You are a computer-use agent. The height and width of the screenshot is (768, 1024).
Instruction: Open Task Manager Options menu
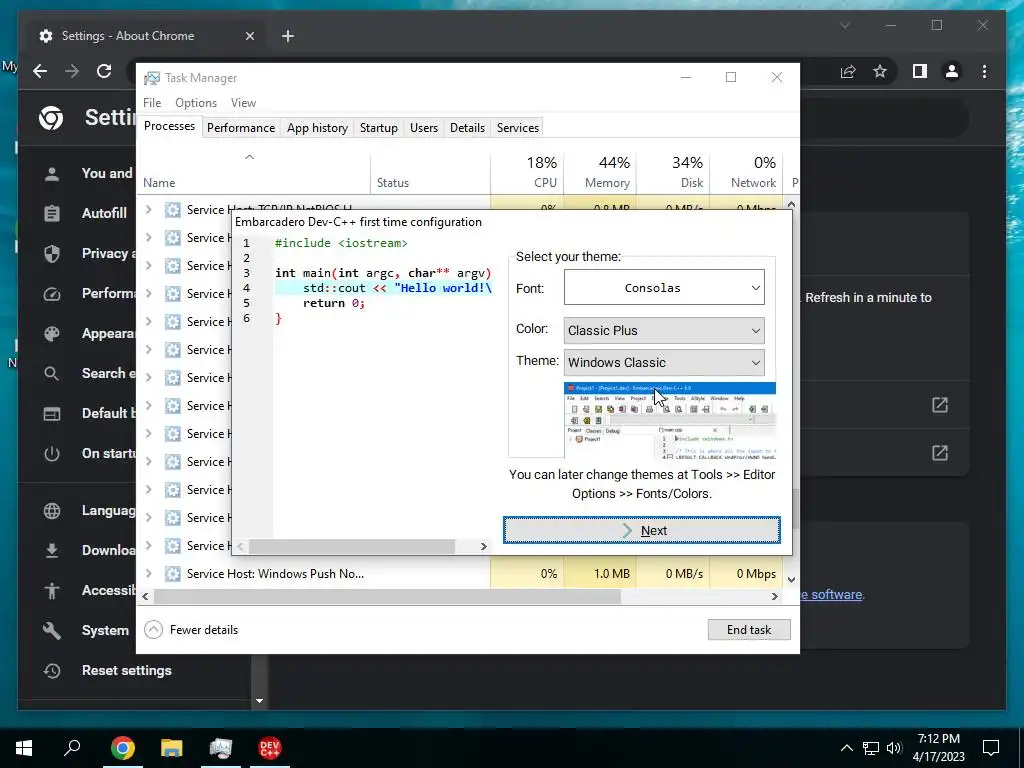point(196,103)
